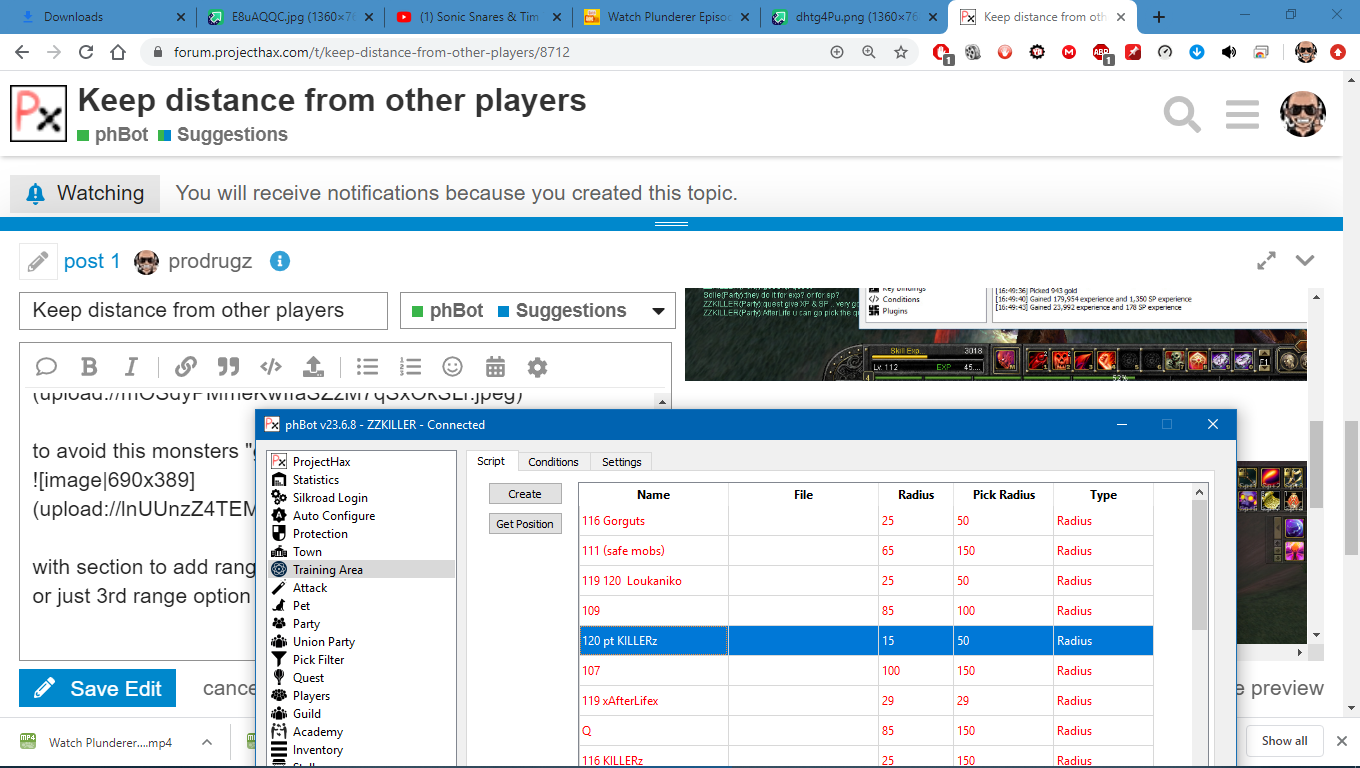Viewport: 1360px width, 768px height.
Task: Toggle the composer fullscreen arrows icon
Action: (1266, 261)
